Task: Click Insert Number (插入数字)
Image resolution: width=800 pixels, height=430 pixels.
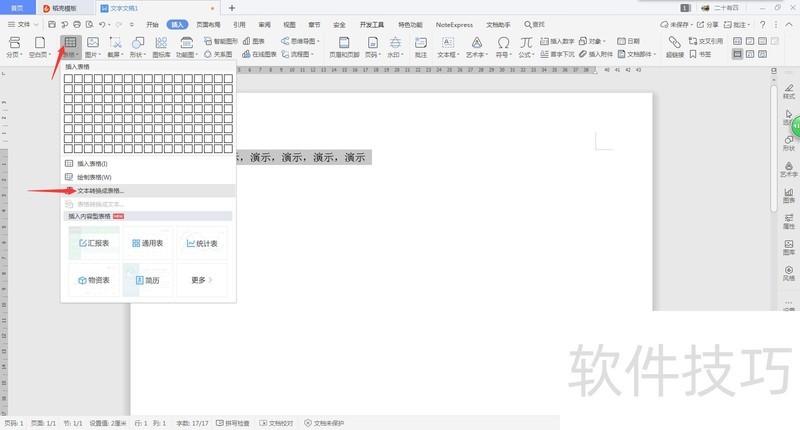Action: 557,41
